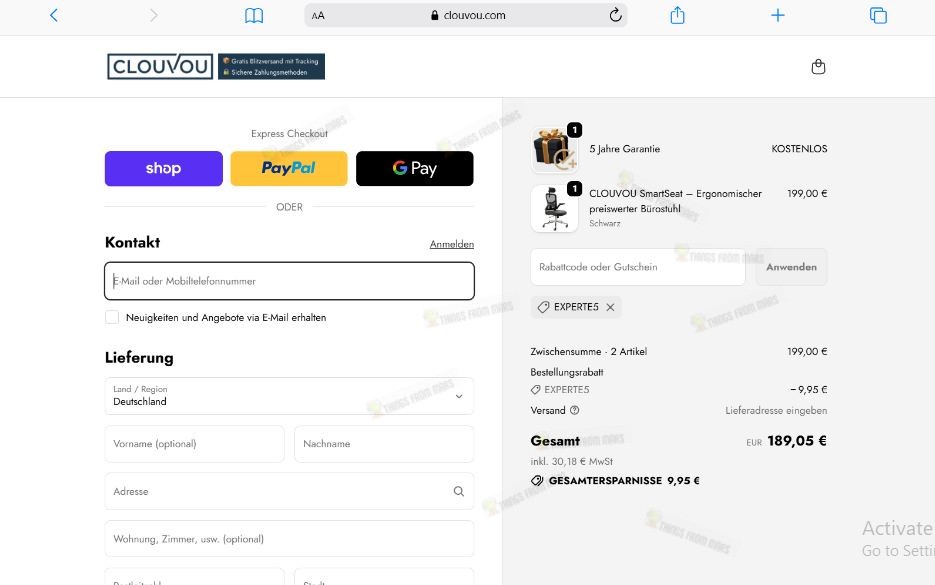Remove the EXPERTE5 discount code with X

coord(610,307)
